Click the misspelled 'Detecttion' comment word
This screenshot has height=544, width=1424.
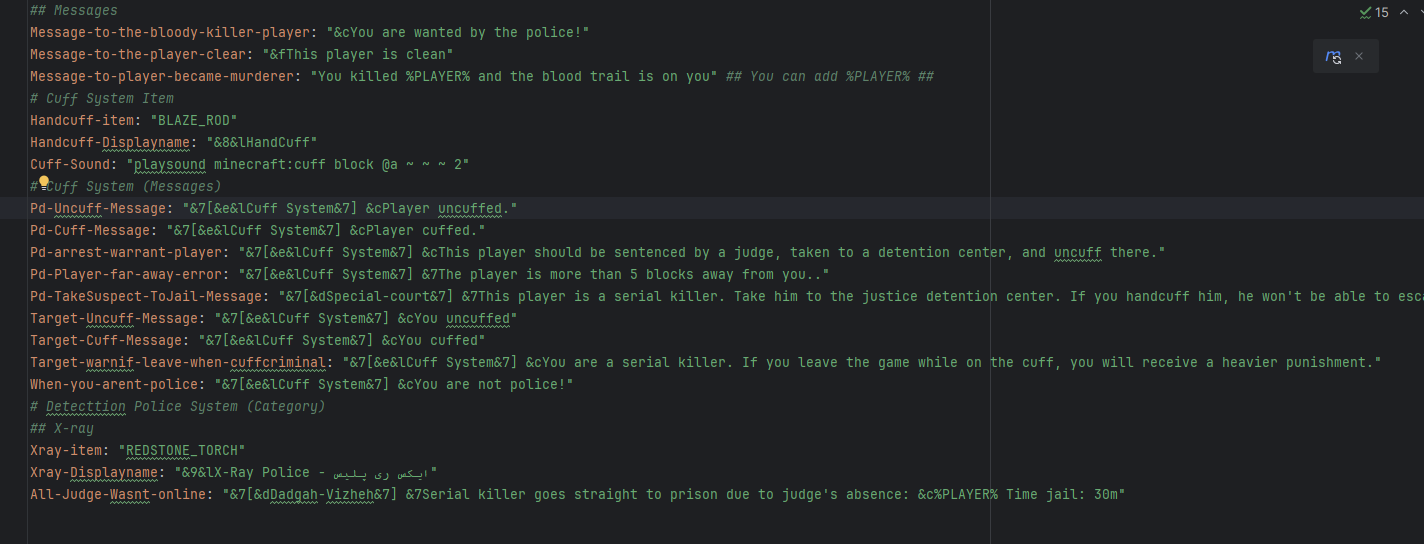[x=86, y=406]
